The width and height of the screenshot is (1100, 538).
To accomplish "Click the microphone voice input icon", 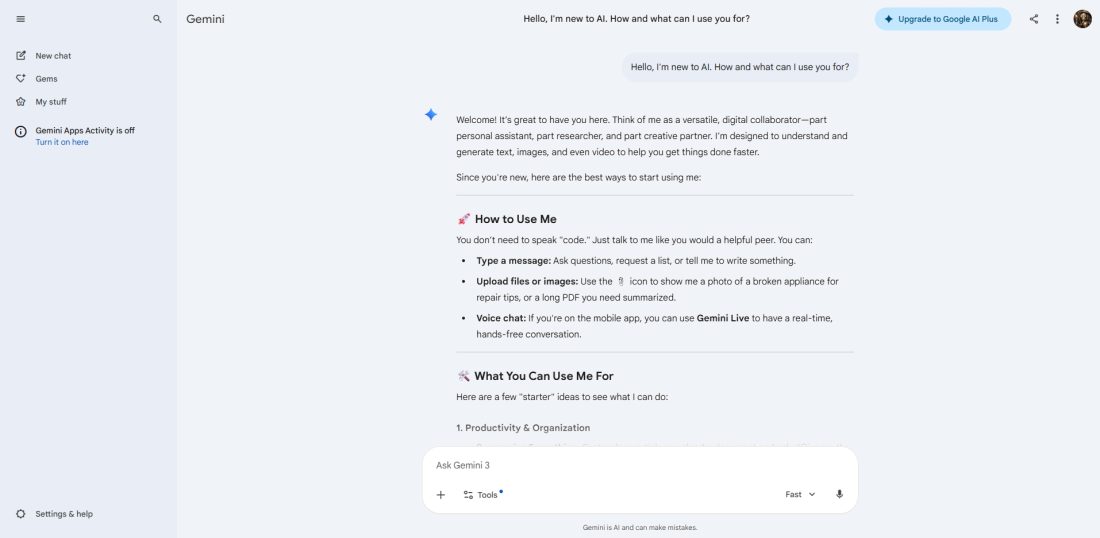I will tap(839, 494).
